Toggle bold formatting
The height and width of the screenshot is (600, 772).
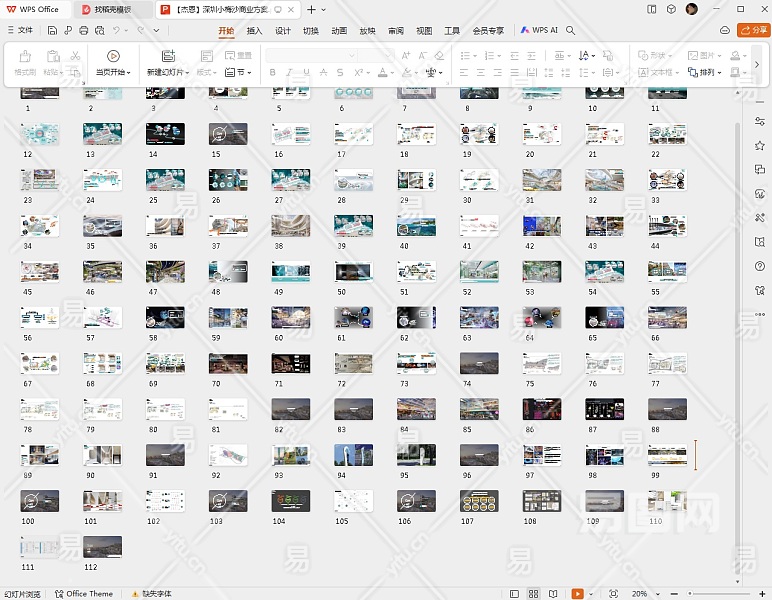pos(273,73)
